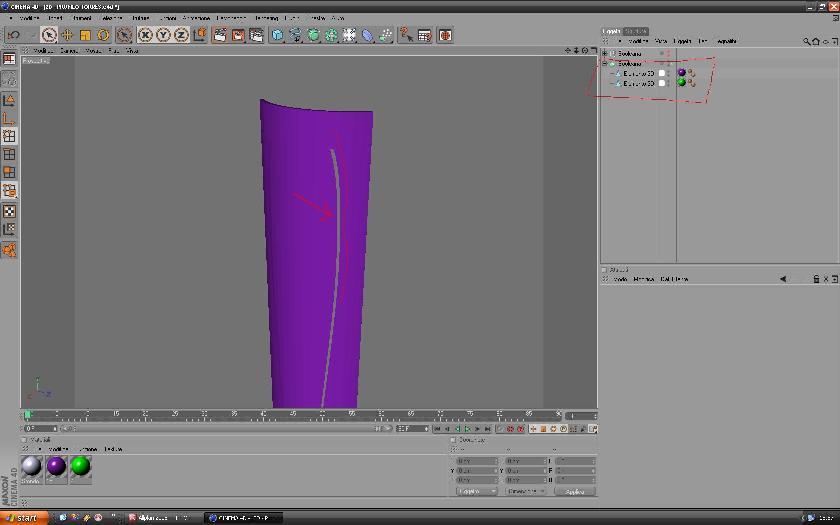Select the purple material sphere
The image size is (840, 525).
[56, 466]
